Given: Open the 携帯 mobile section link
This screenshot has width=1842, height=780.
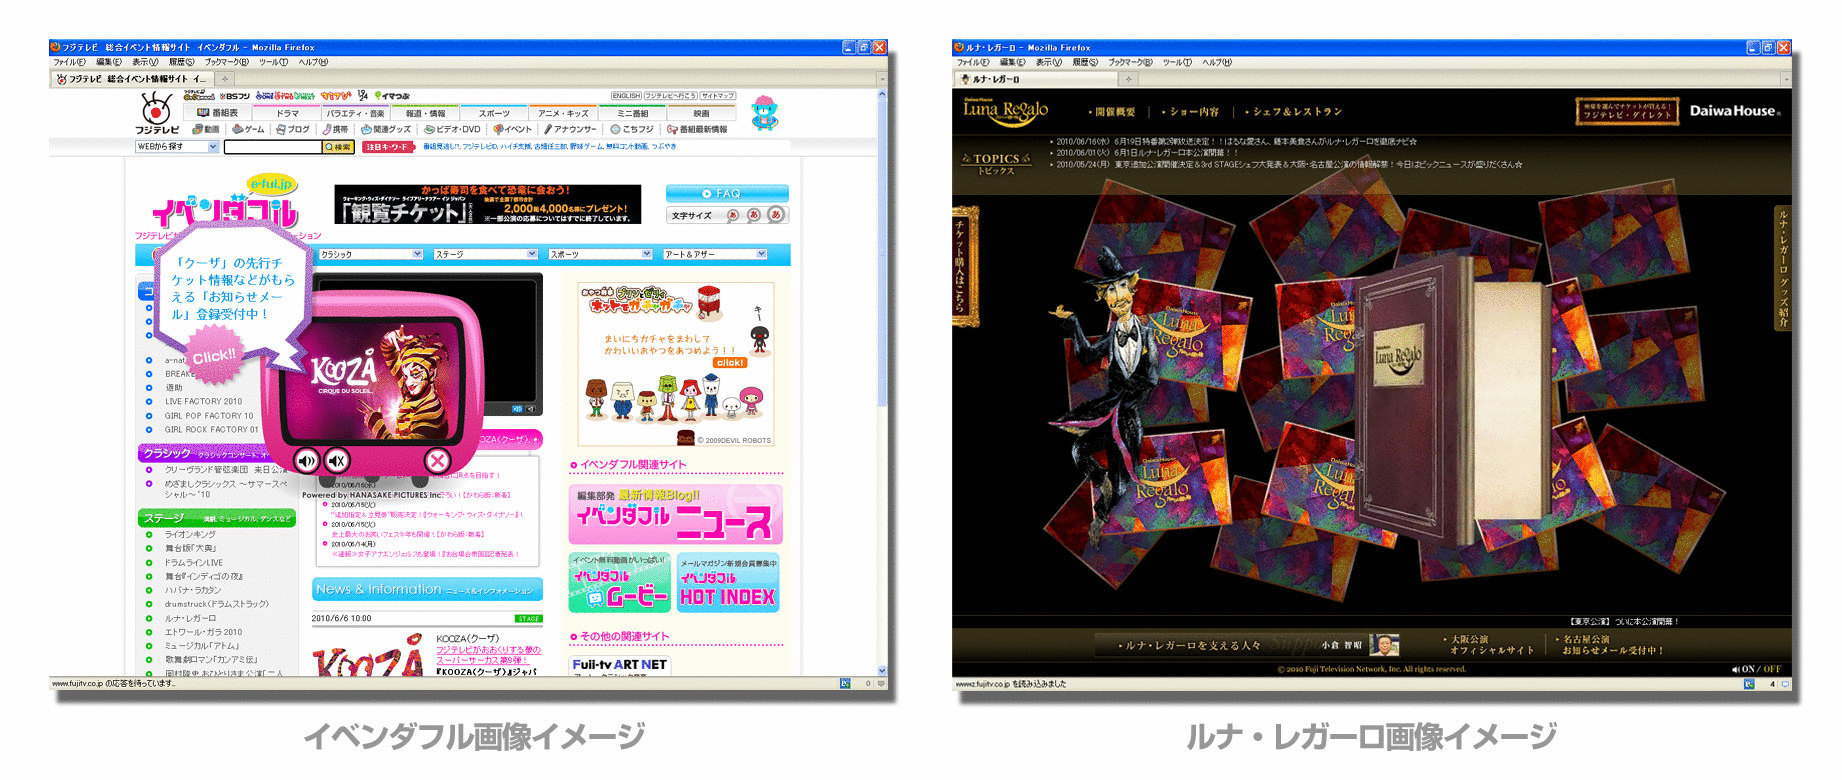Looking at the screenshot, I should coord(336,129).
